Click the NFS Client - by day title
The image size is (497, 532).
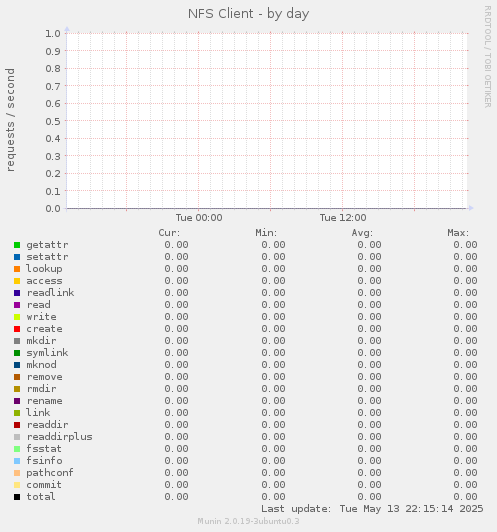(248, 14)
